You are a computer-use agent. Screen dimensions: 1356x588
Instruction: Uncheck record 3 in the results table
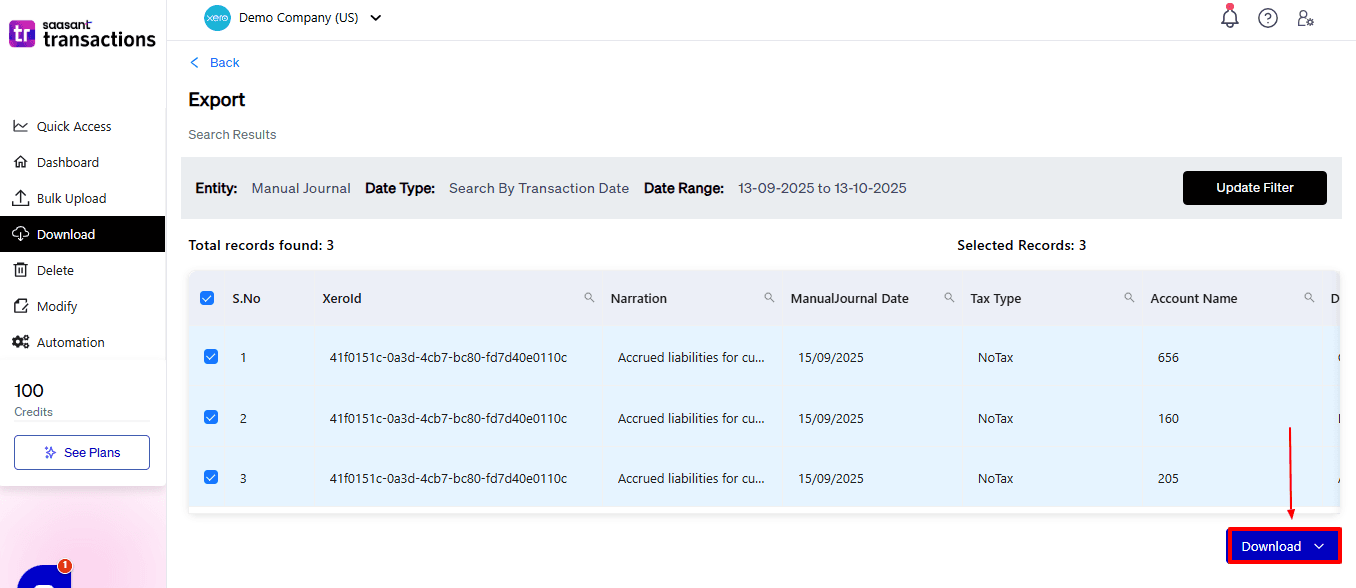point(210,477)
